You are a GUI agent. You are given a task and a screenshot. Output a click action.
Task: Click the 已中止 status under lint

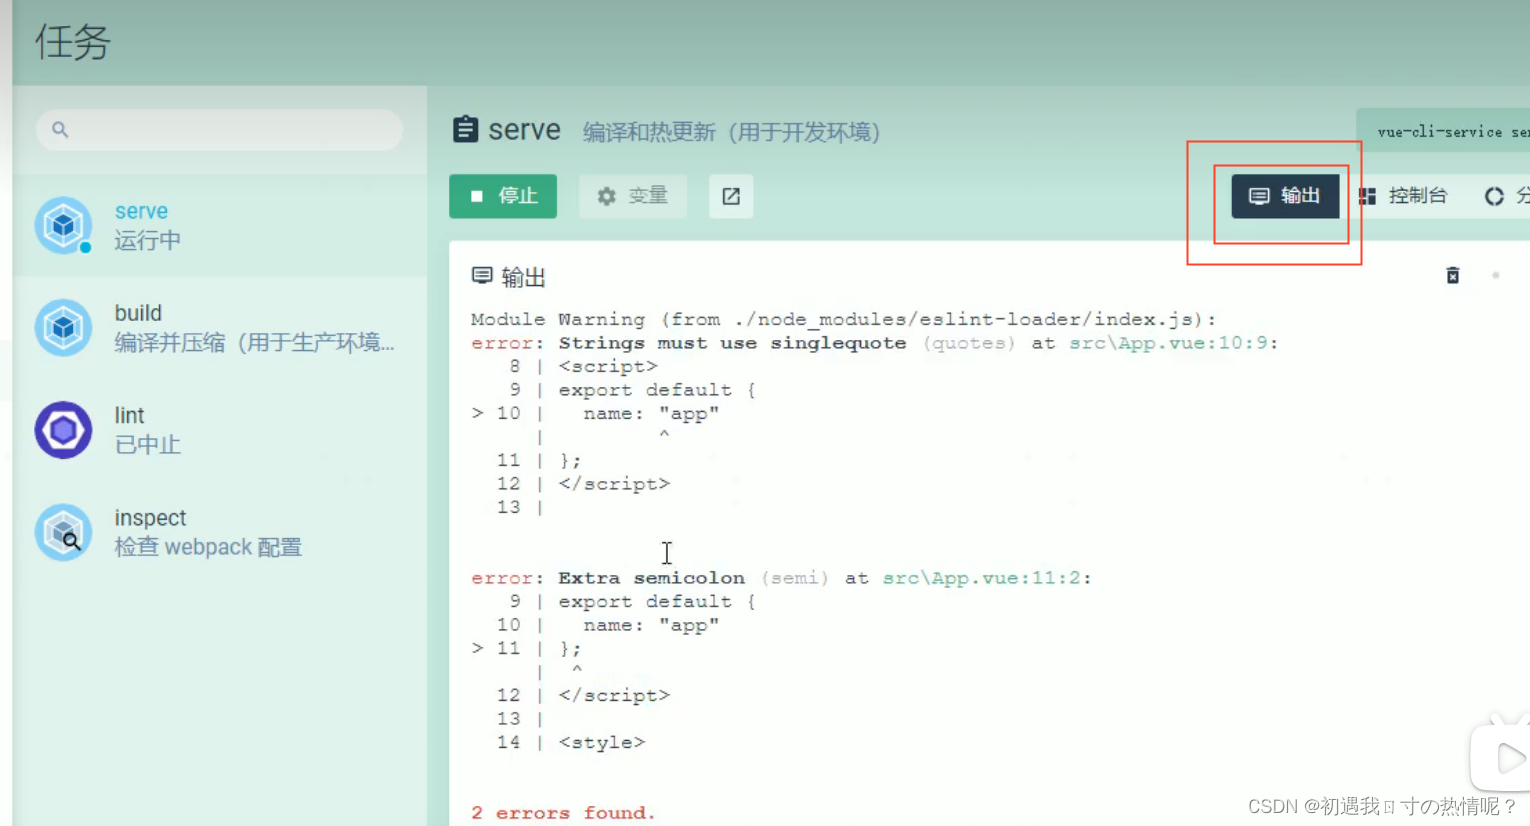pos(147,444)
